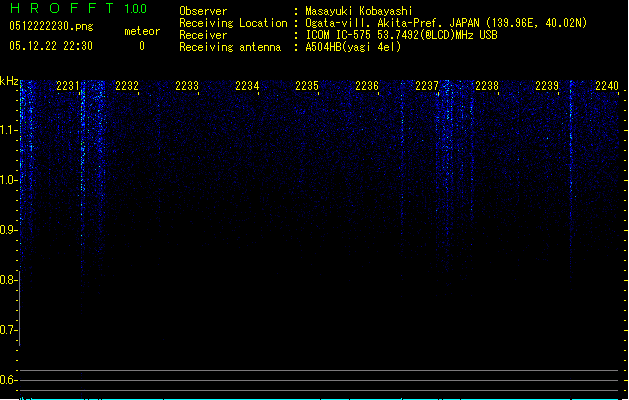Click time marker 2238
Image resolution: width=629 pixels, height=400 pixels.
pyautogui.click(x=487, y=86)
